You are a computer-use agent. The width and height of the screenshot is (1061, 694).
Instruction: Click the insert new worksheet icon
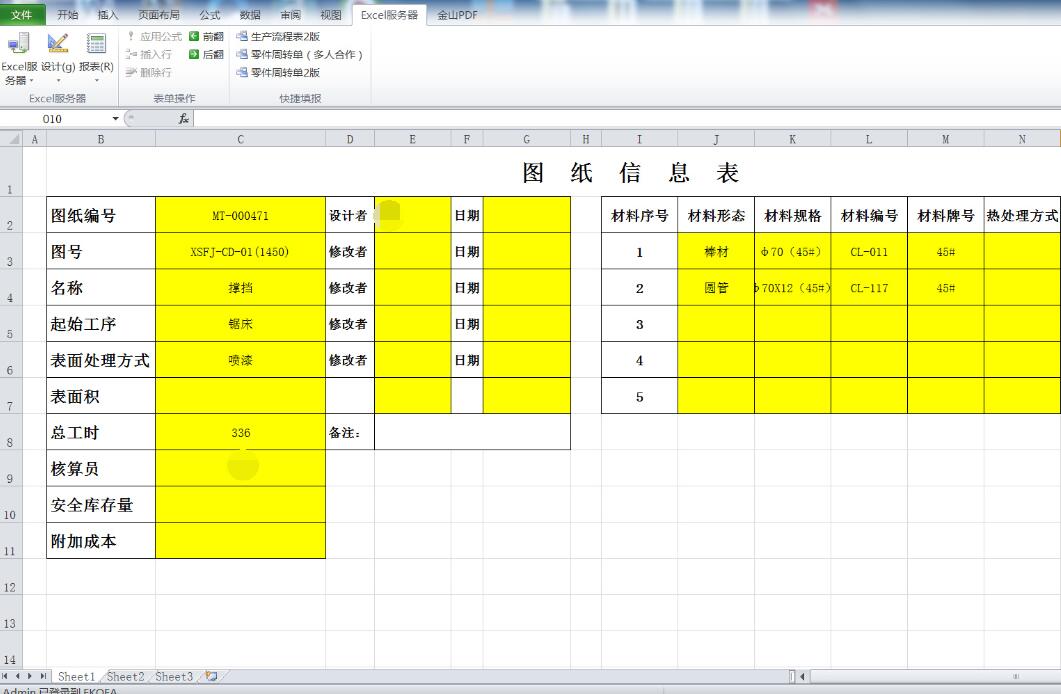point(211,677)
